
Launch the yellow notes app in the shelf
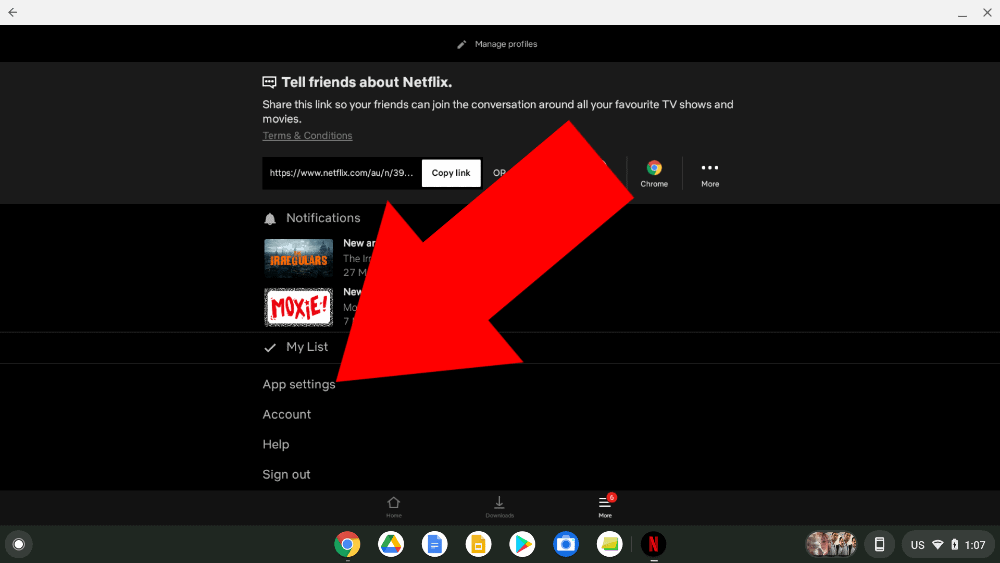pos(609,544)
